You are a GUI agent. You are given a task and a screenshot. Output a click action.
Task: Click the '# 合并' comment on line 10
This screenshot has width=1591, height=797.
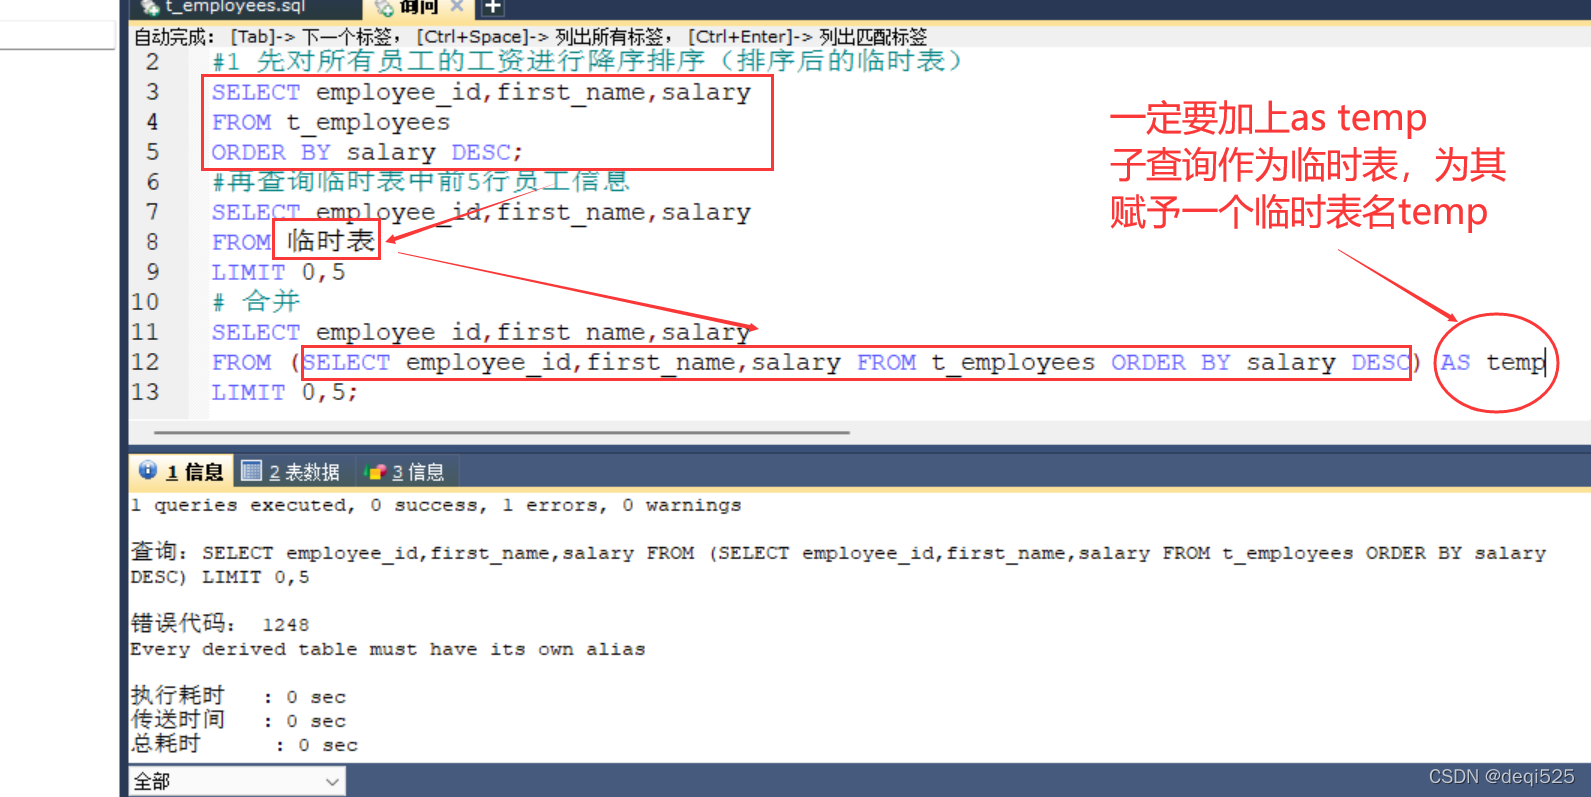(x=256, y=302)
